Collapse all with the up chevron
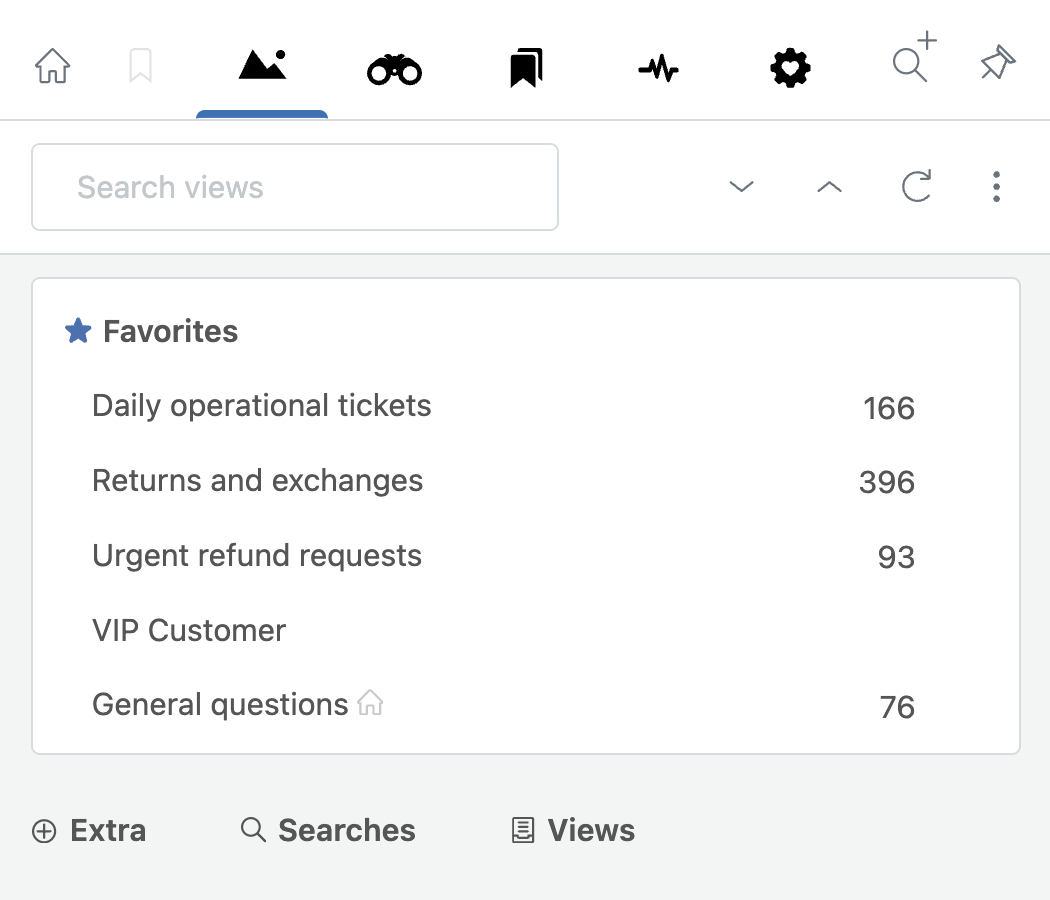The image size is (1050, 900). 829,187
